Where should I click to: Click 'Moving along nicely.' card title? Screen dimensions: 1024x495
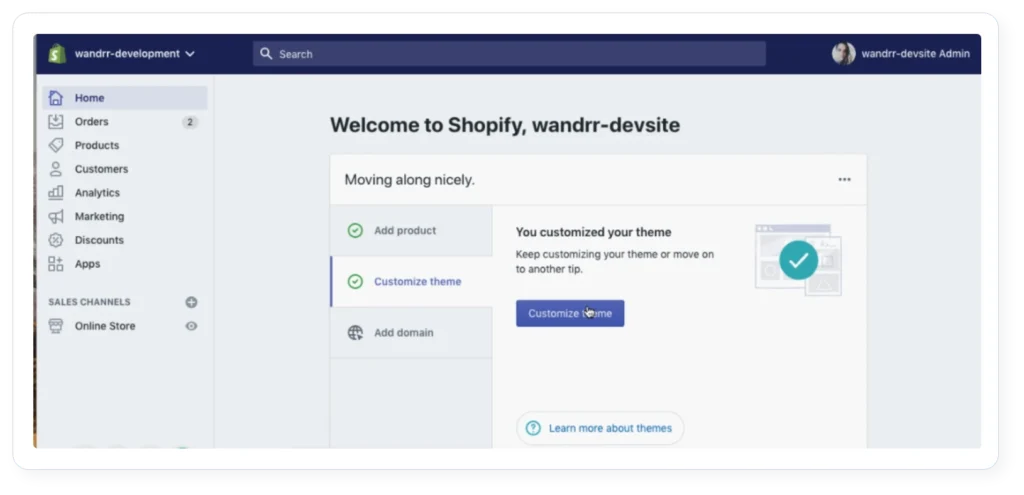(409, 180)
